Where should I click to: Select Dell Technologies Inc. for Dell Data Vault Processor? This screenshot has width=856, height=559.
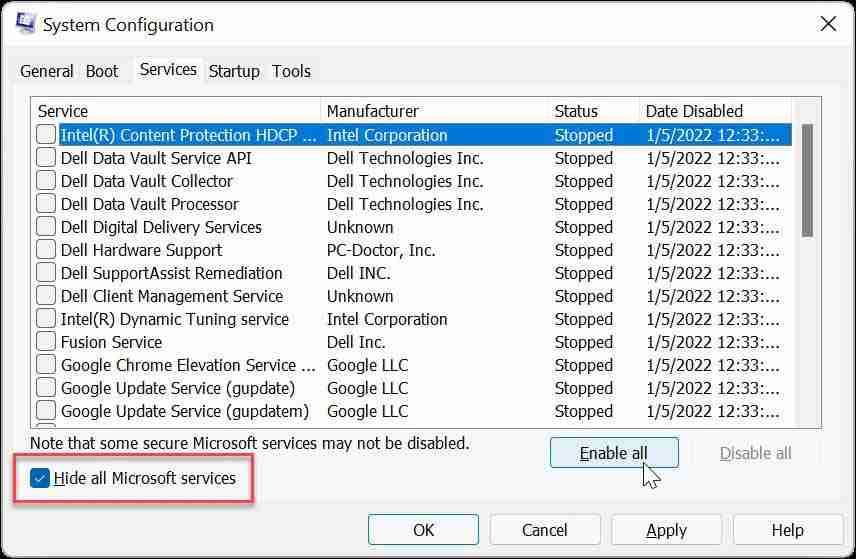point(405,204)
